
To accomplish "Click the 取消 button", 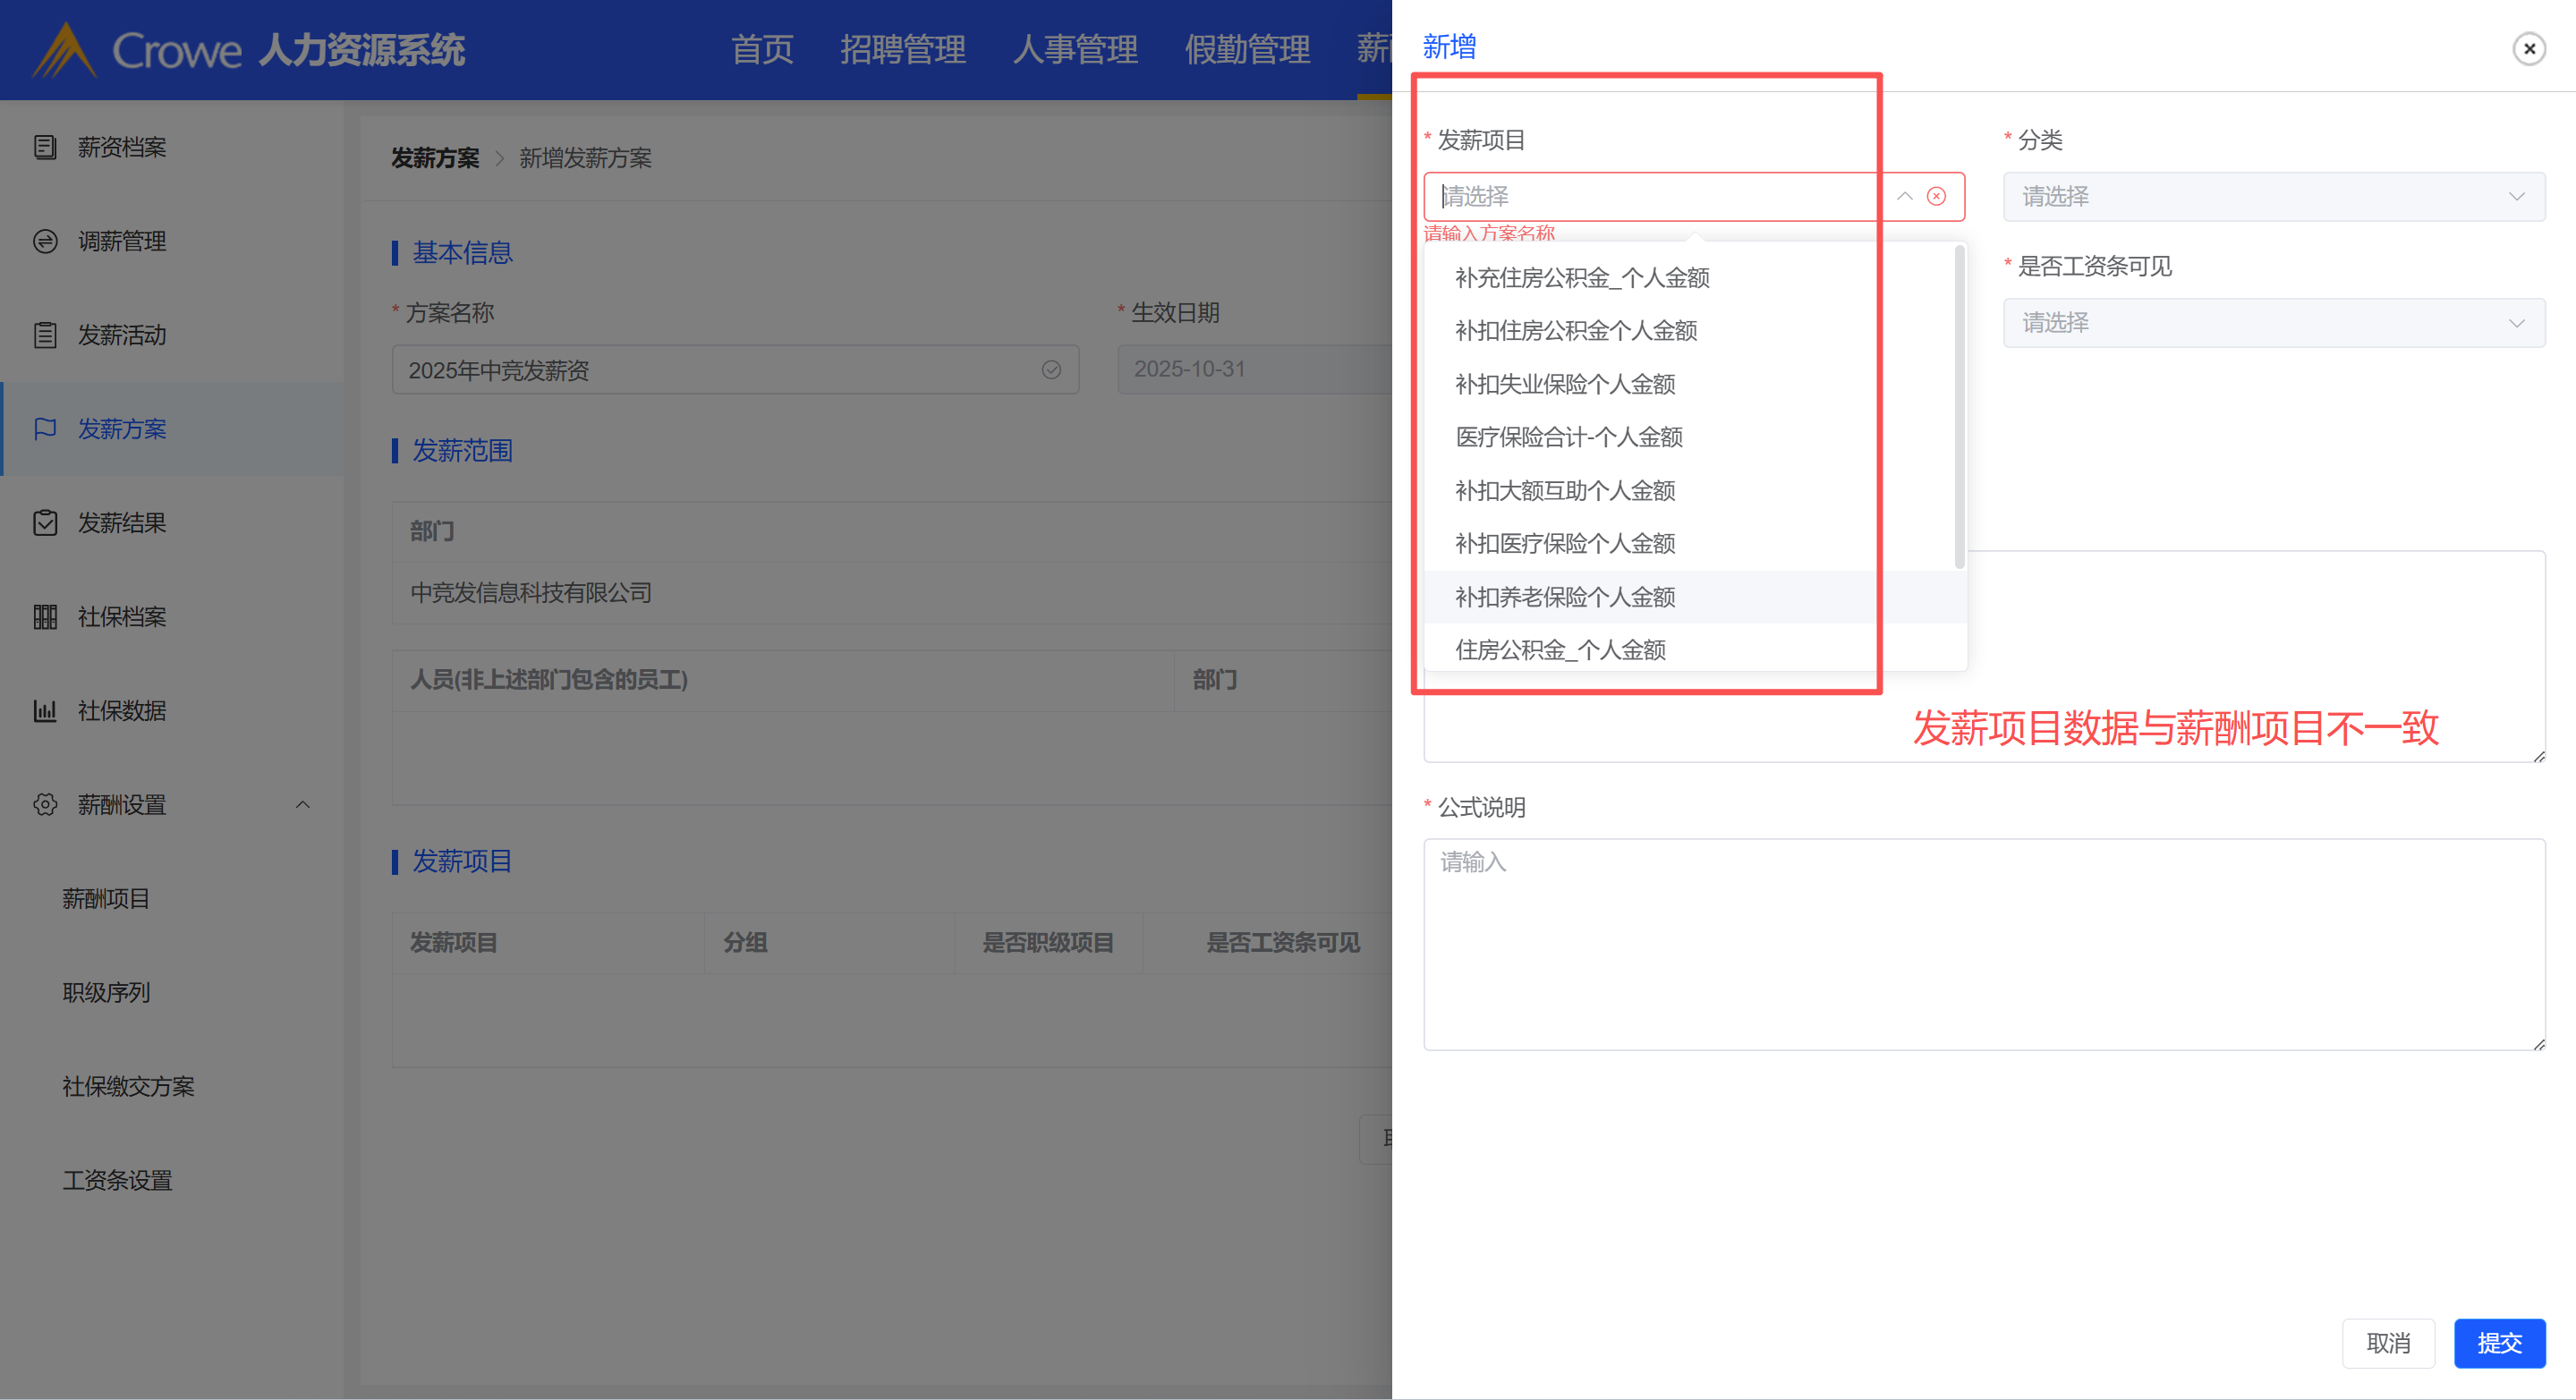I will pos(2388,1343).
